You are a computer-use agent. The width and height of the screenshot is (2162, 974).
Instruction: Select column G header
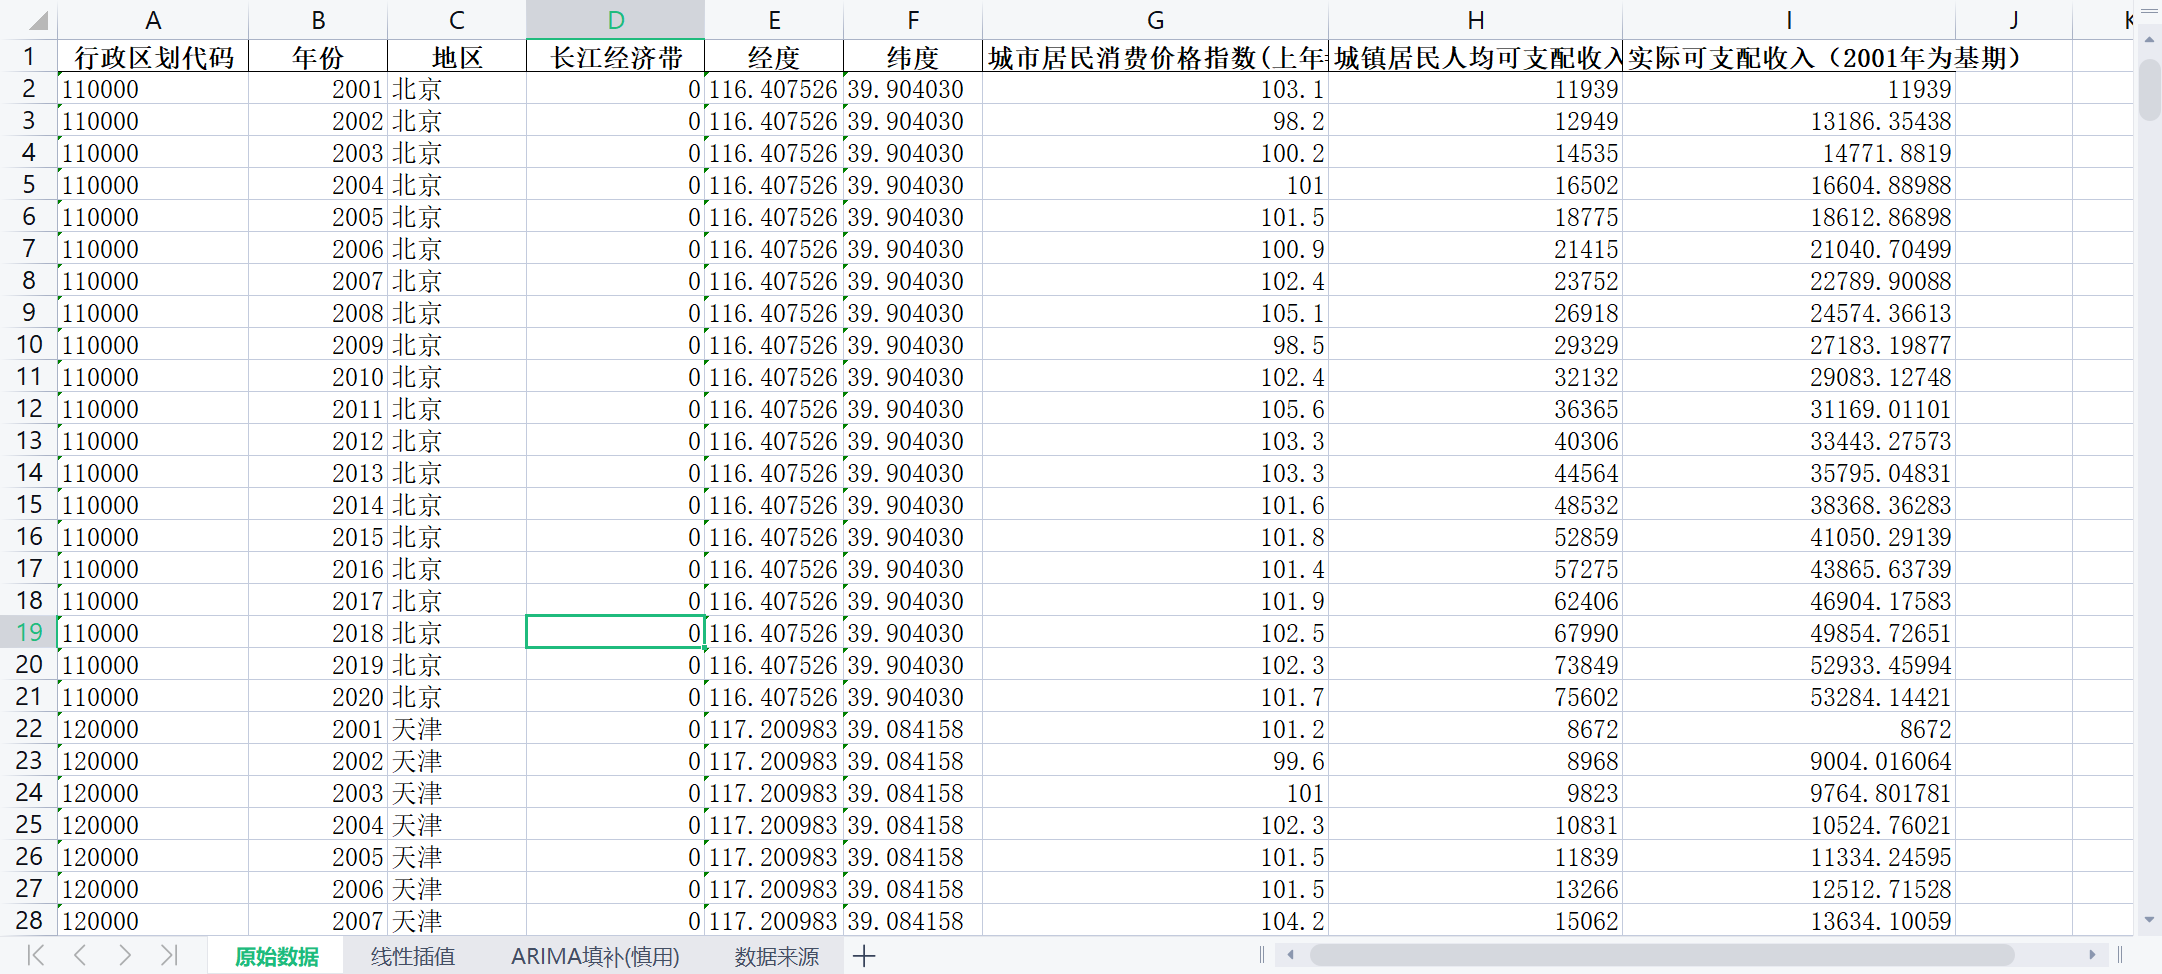(x=1155, y=20)
